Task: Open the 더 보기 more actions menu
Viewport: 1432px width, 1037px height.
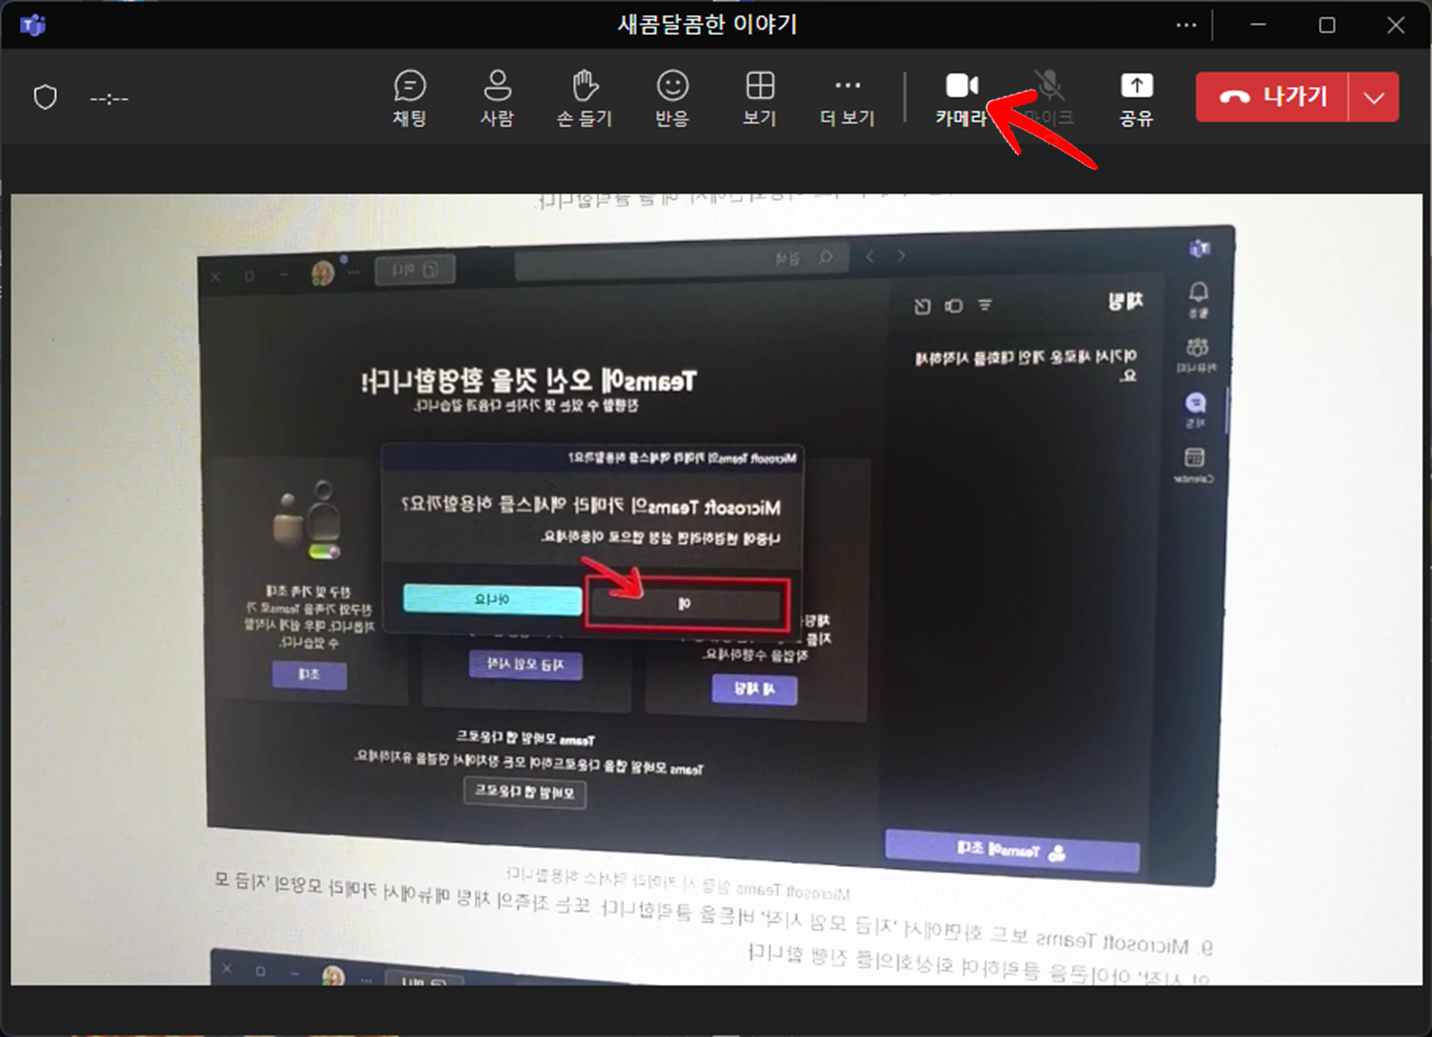Action: click(847, 98)
